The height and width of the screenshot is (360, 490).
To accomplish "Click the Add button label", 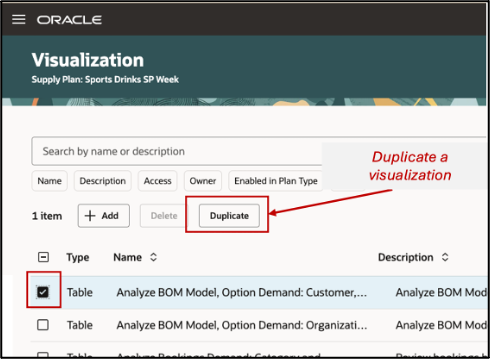I will click(x=110, y=216).
